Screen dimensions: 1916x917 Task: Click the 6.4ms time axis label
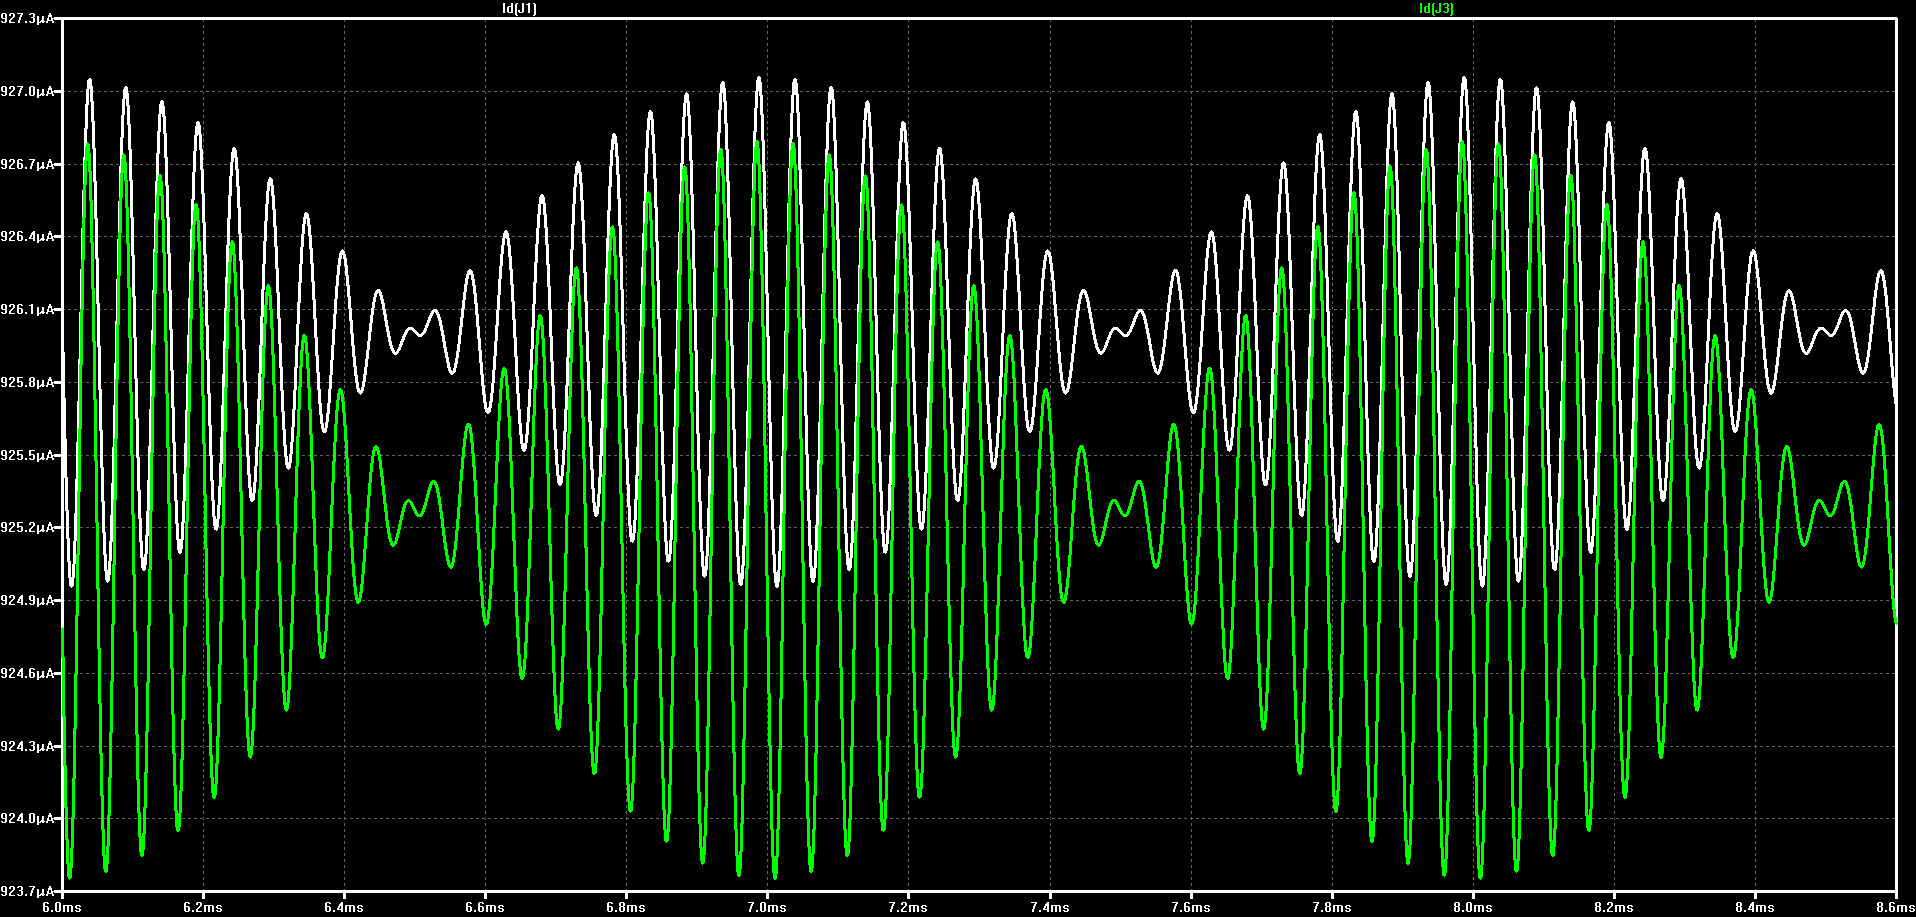click(x=344, y=908)
